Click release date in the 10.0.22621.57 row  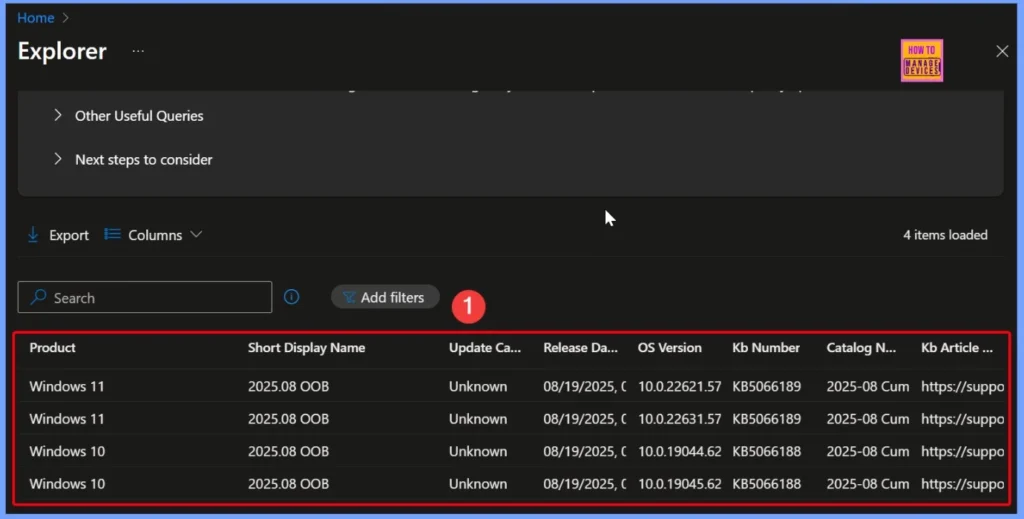584,386
